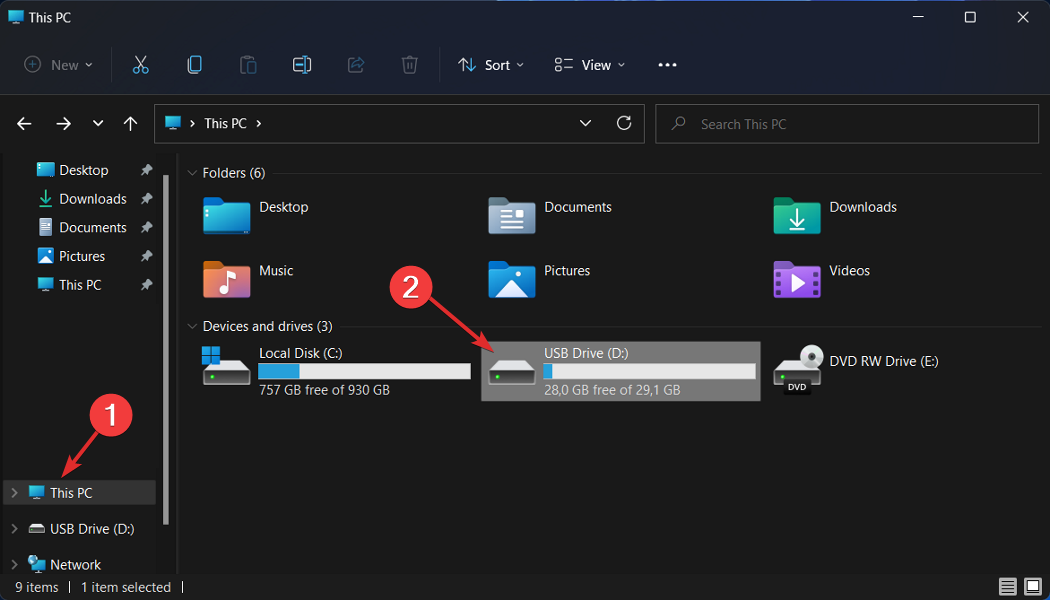Select the USB Drive (D:) in Devices
1050x600 pixels.
tap(621, 371)
